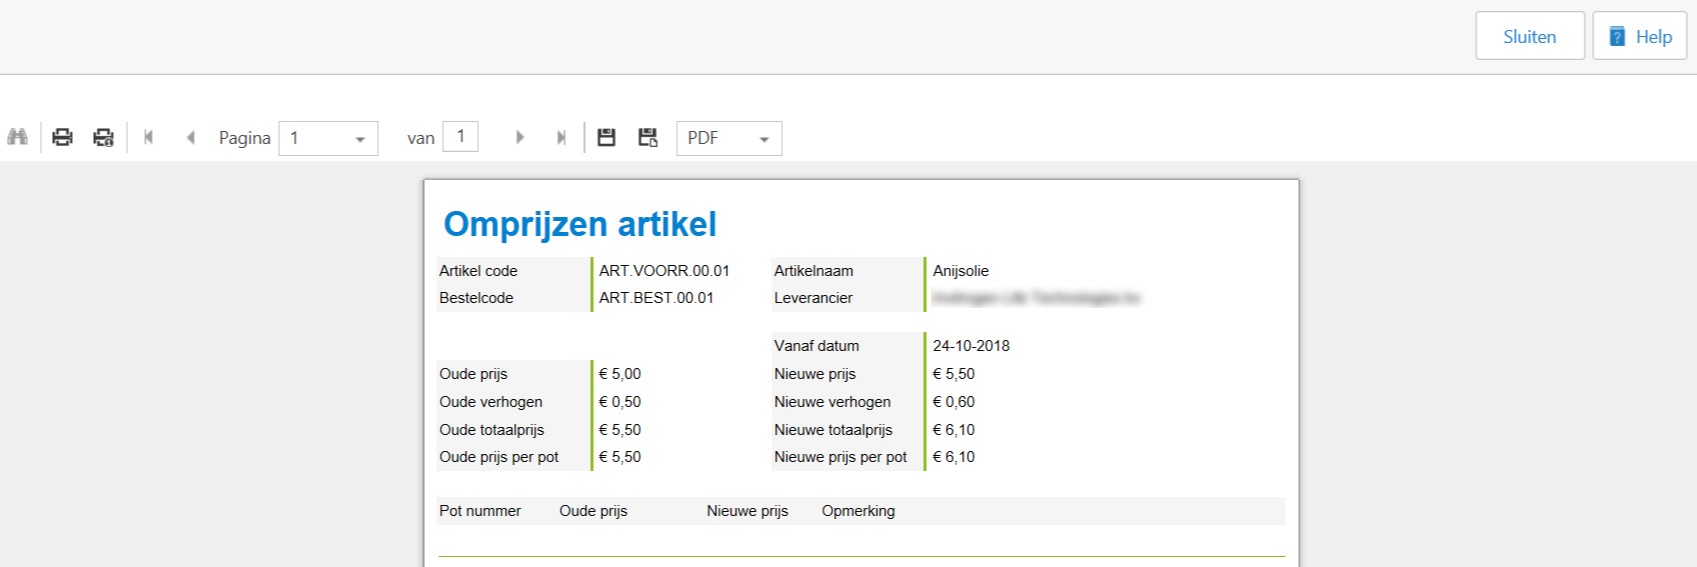This screenshot has width=1697, height=567.
Task: Click the order code ART.BEST.00.01
Action: (656, 298)
